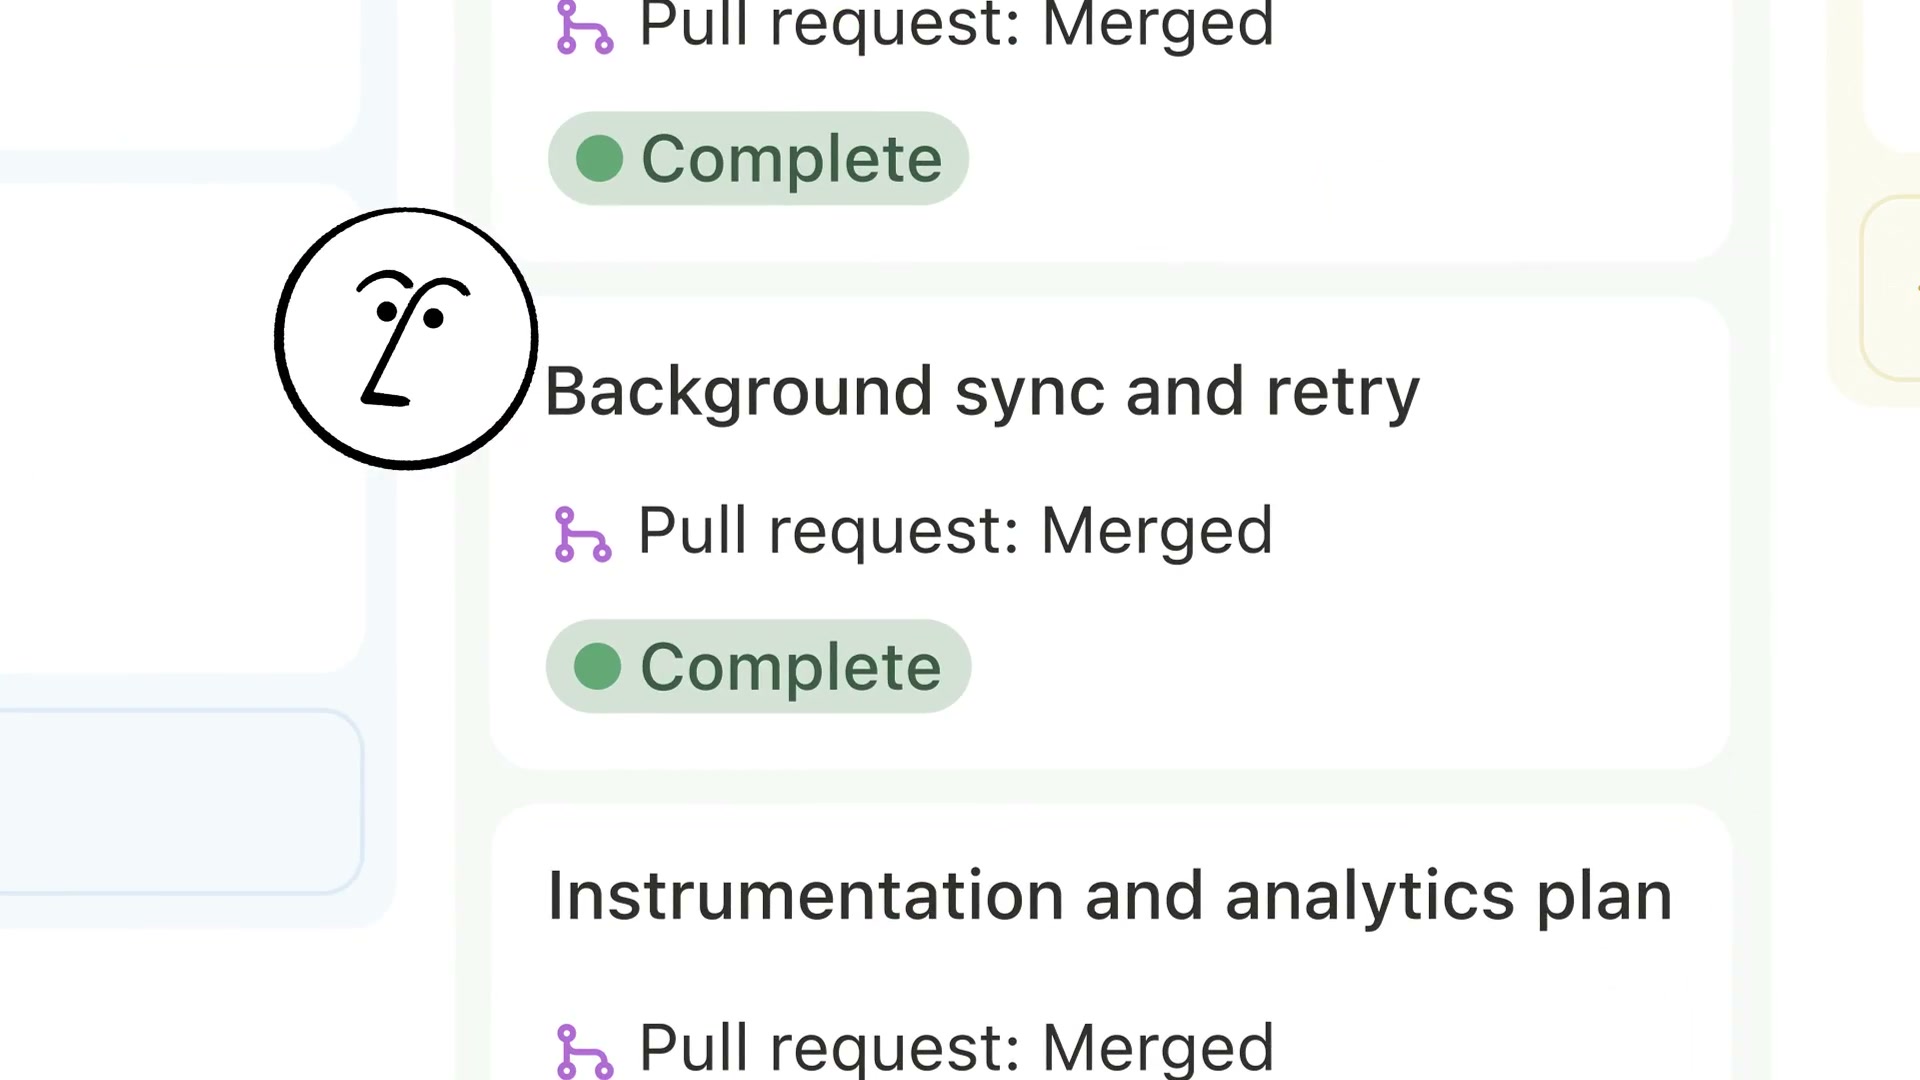Select the Complete badge in the topmost card

click(x=758, y=159)
